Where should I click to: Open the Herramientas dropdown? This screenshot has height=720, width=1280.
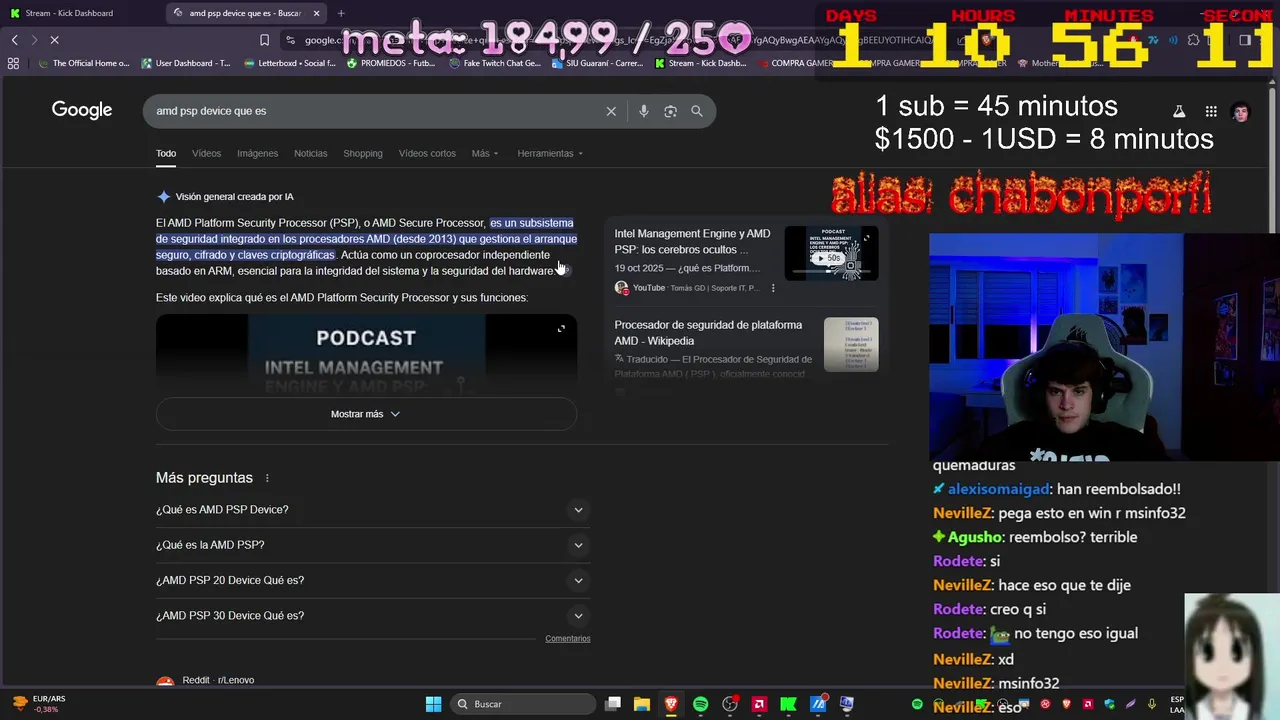click(x=550, y=153)
